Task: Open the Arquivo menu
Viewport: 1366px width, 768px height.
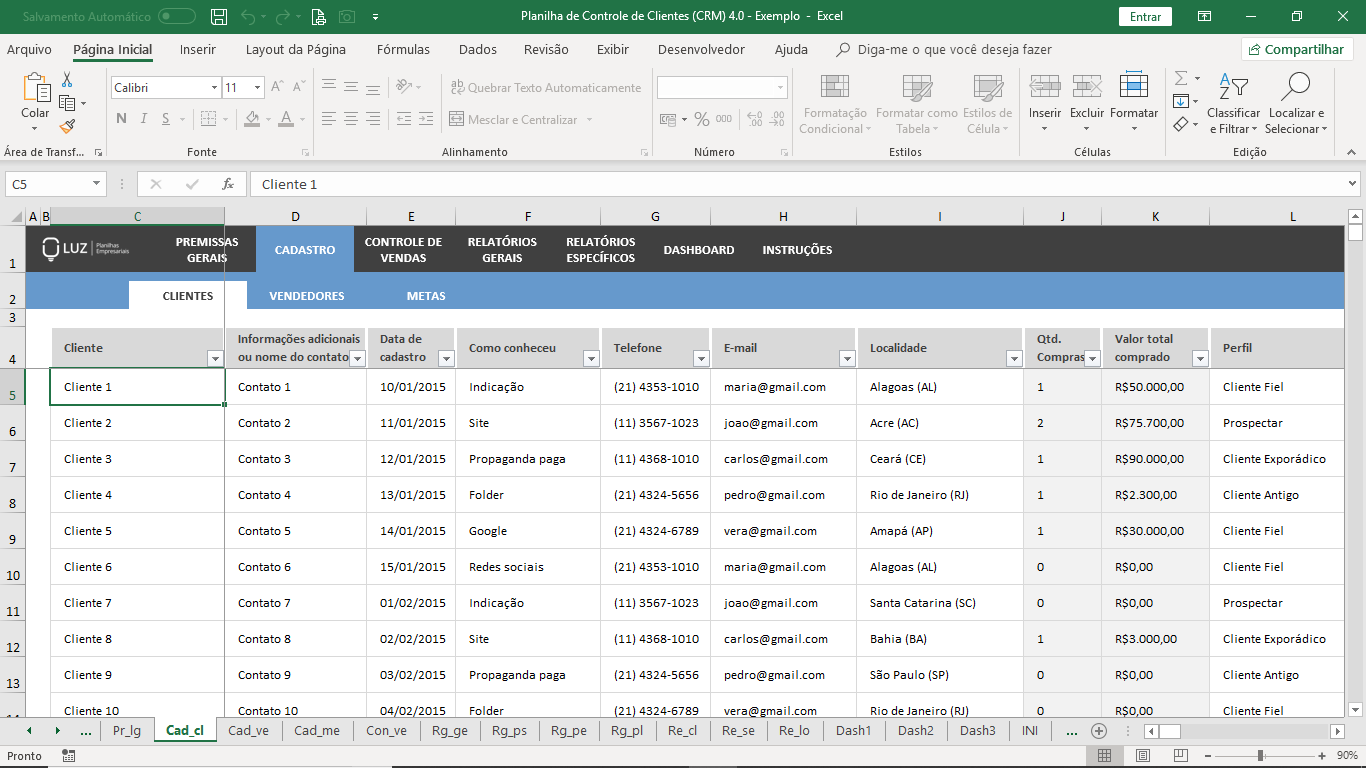Action: tap(29, 49)
